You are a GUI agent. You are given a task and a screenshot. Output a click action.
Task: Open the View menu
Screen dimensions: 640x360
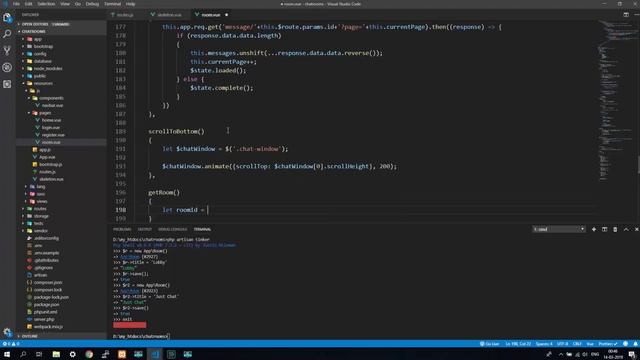[x=65, y=4]
